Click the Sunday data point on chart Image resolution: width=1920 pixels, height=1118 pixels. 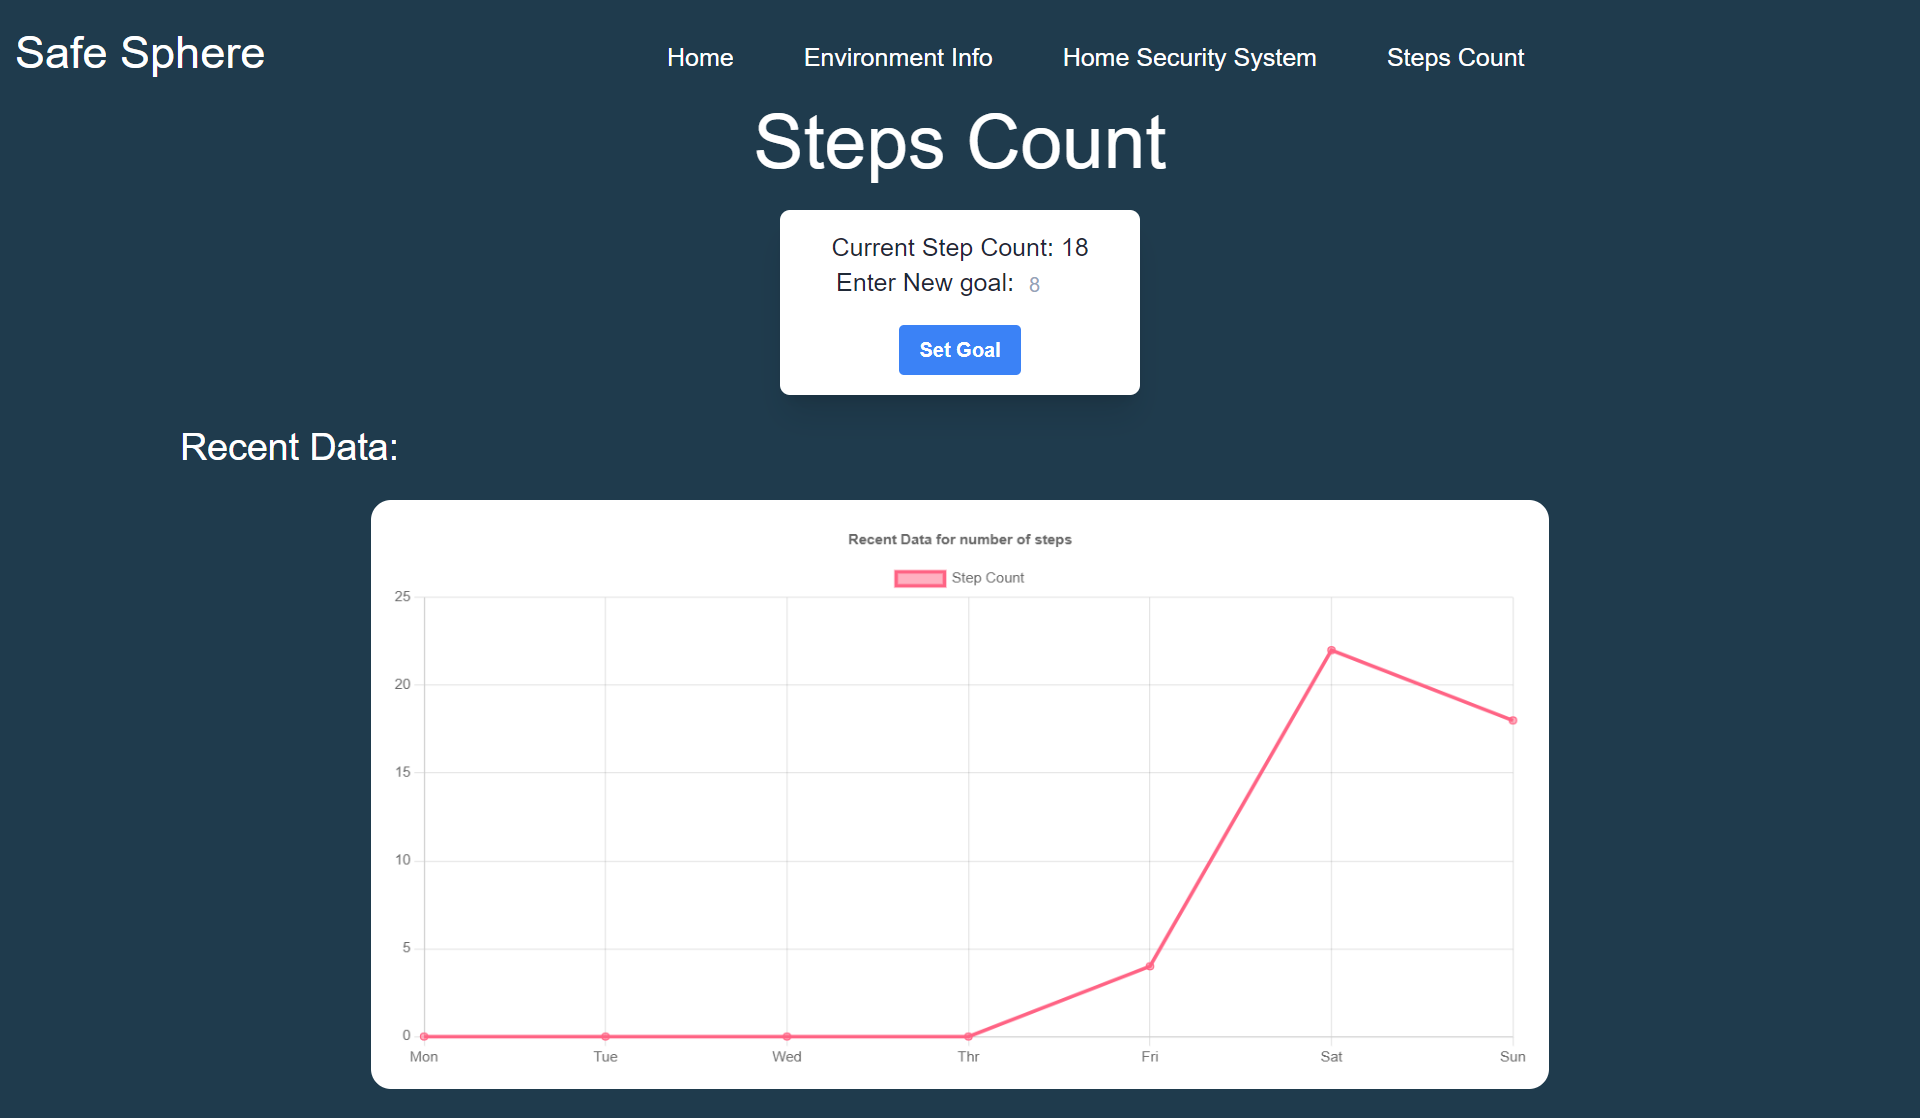point(1512,720)
